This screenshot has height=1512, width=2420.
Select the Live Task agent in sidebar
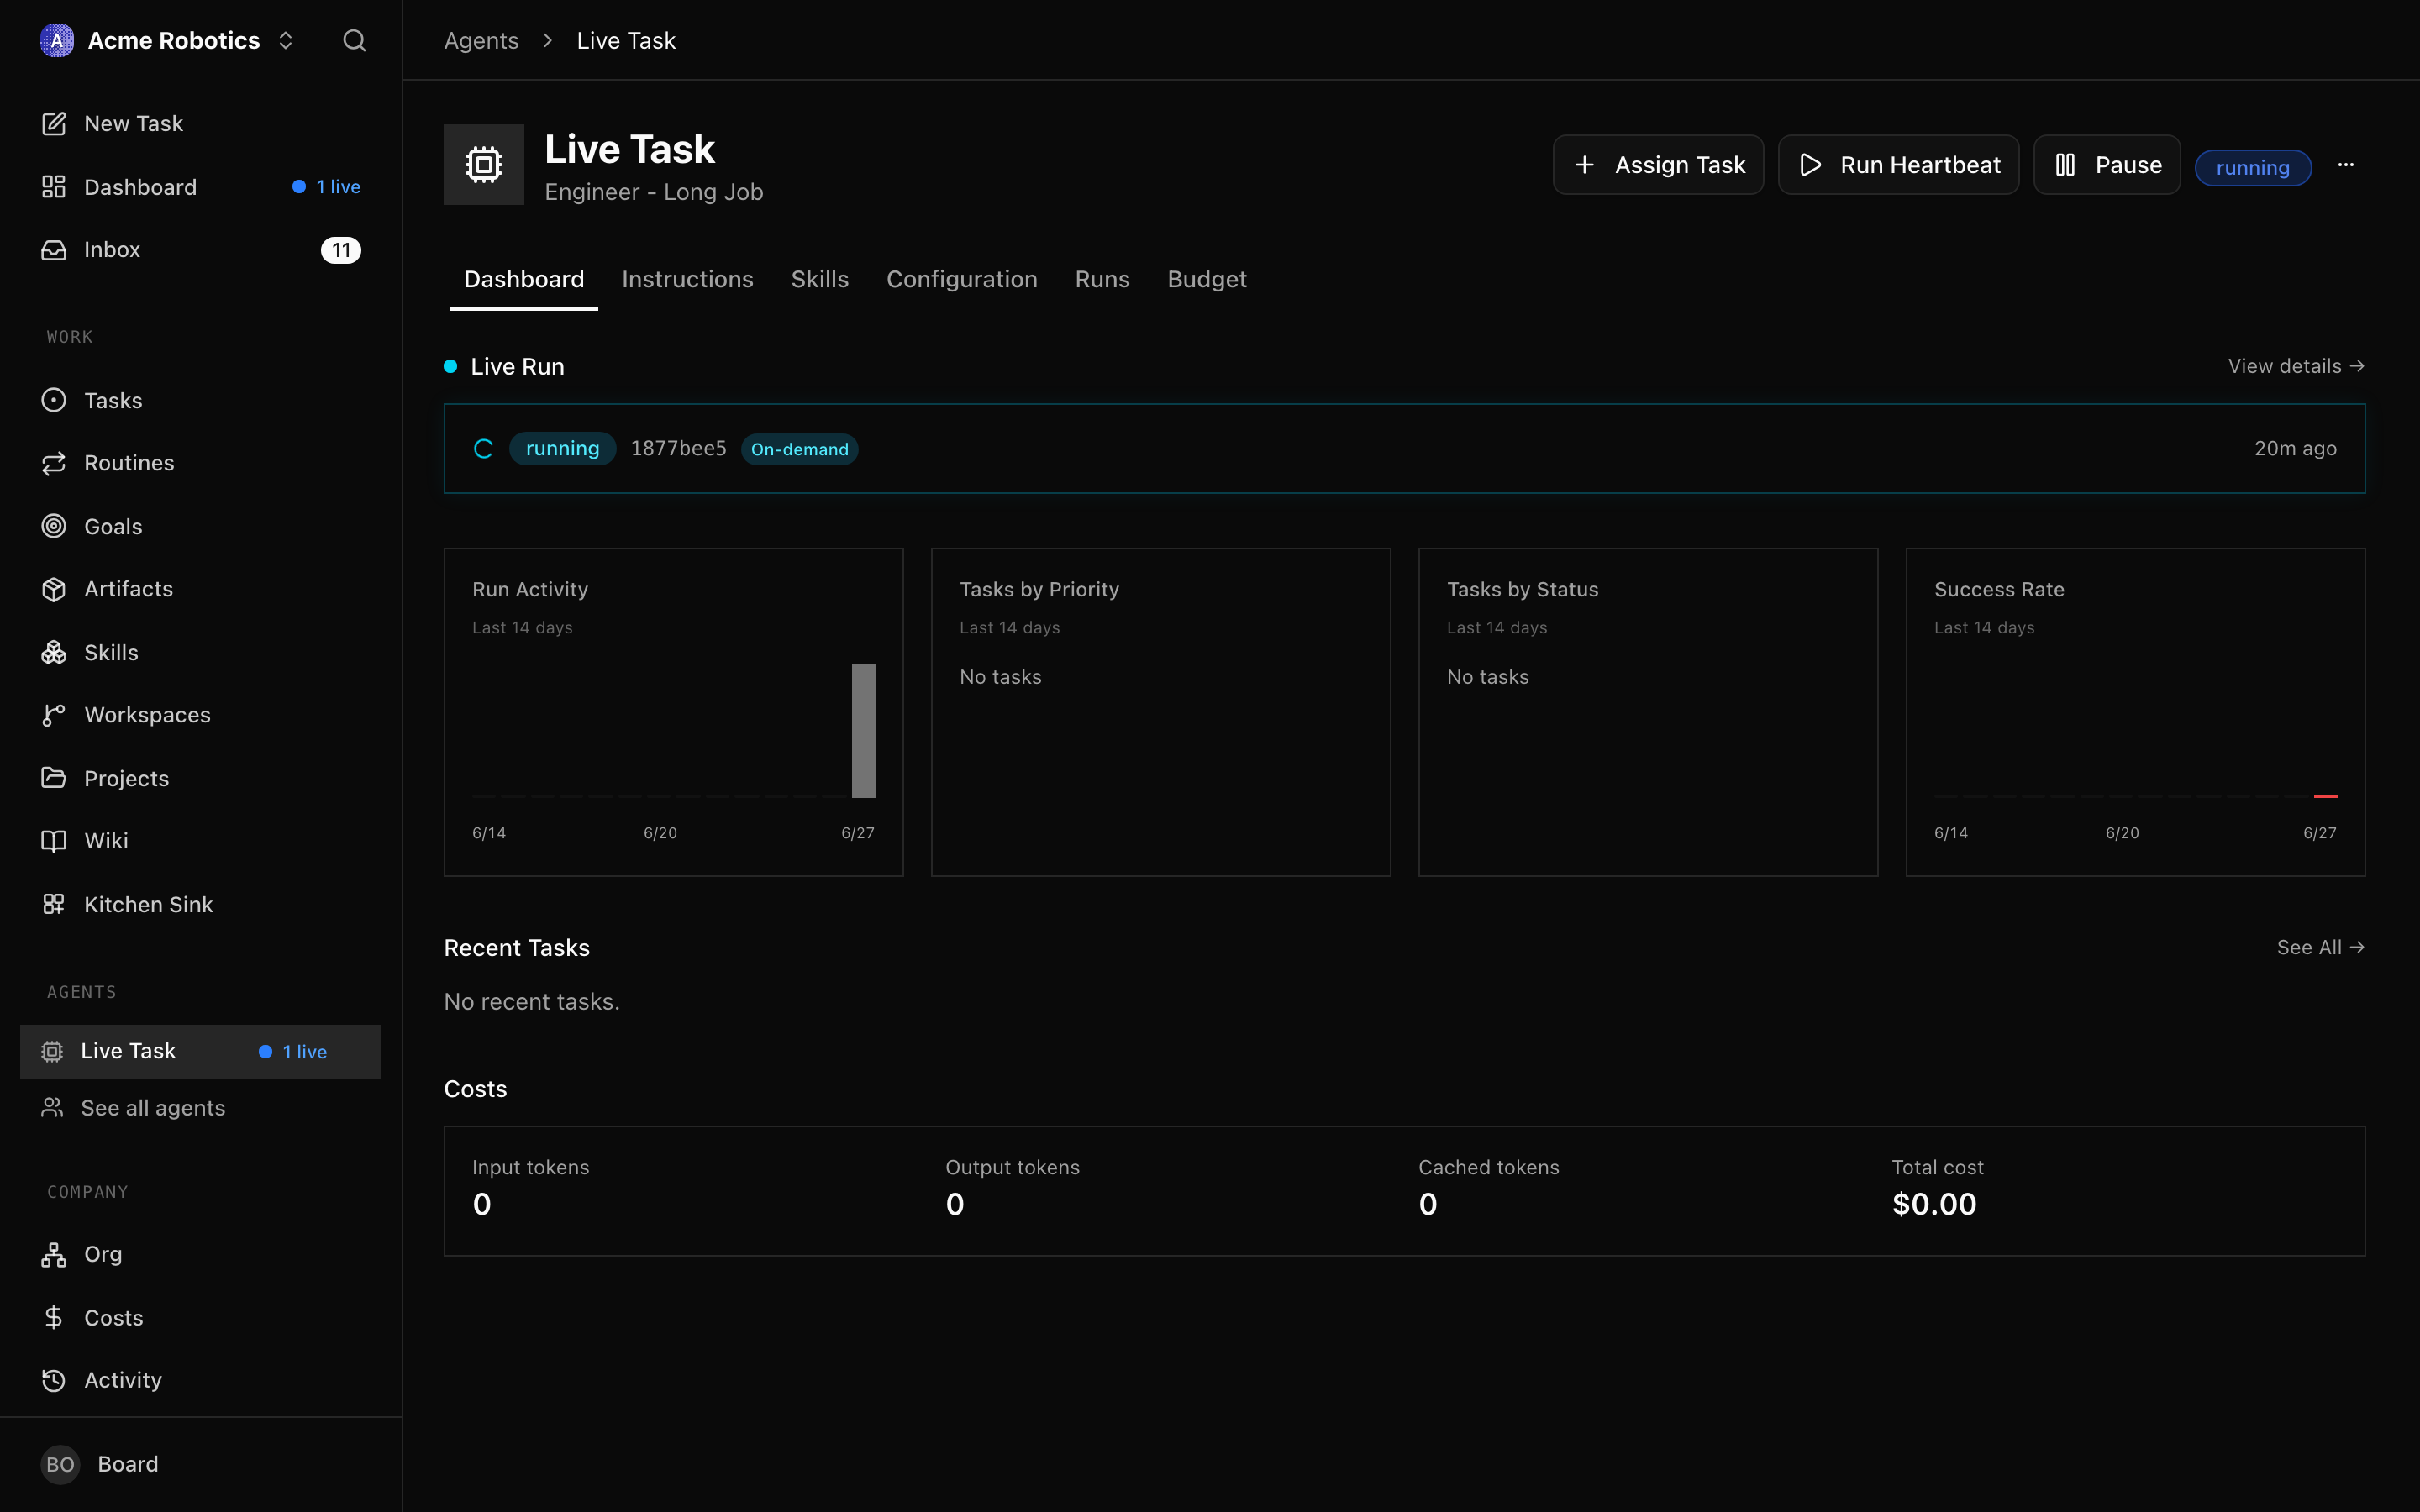click(200, 1051)
